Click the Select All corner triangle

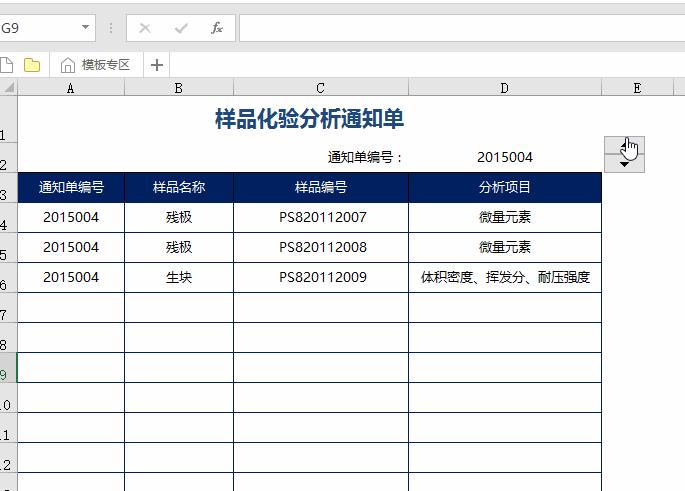pos(9,87)
